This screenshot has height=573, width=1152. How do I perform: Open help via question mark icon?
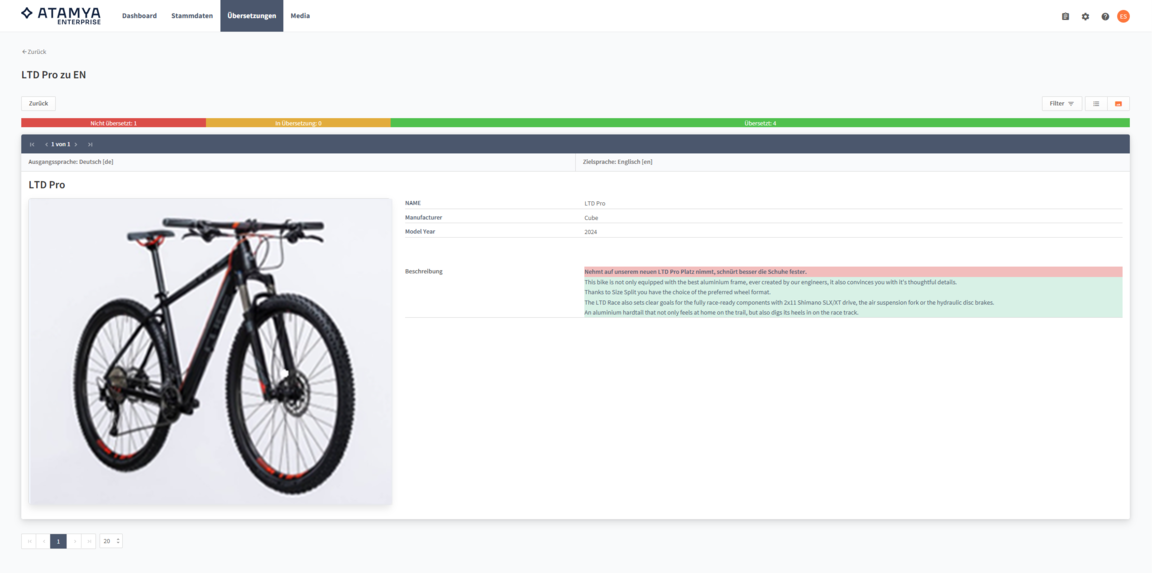(1105, 16)
